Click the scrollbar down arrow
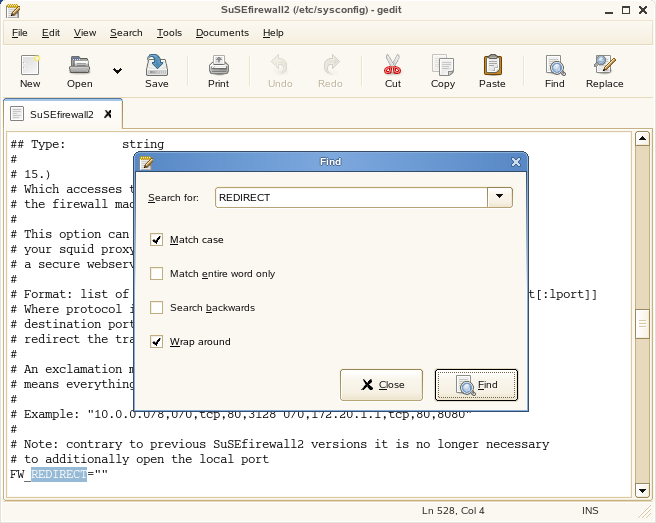656x523 pixels. pos(642,490)
